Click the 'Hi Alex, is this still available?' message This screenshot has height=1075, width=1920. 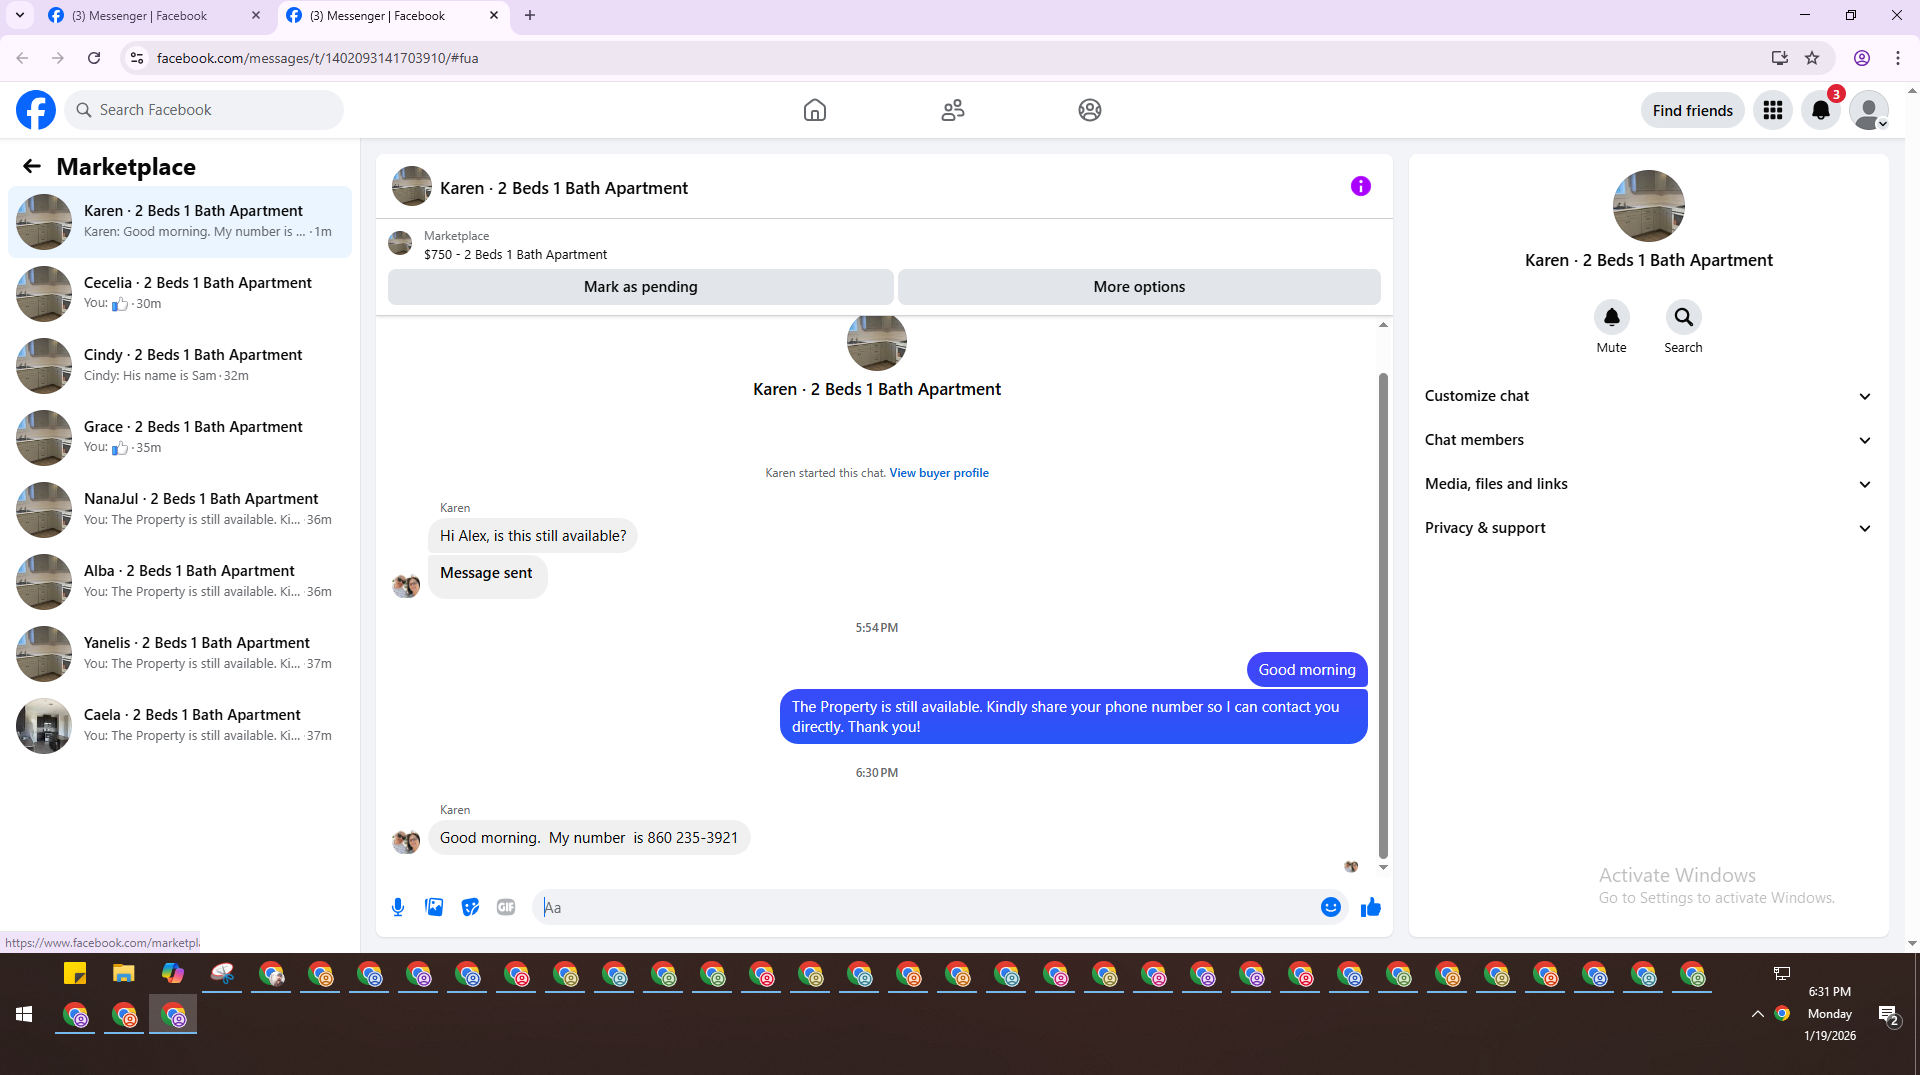[533, 536]
